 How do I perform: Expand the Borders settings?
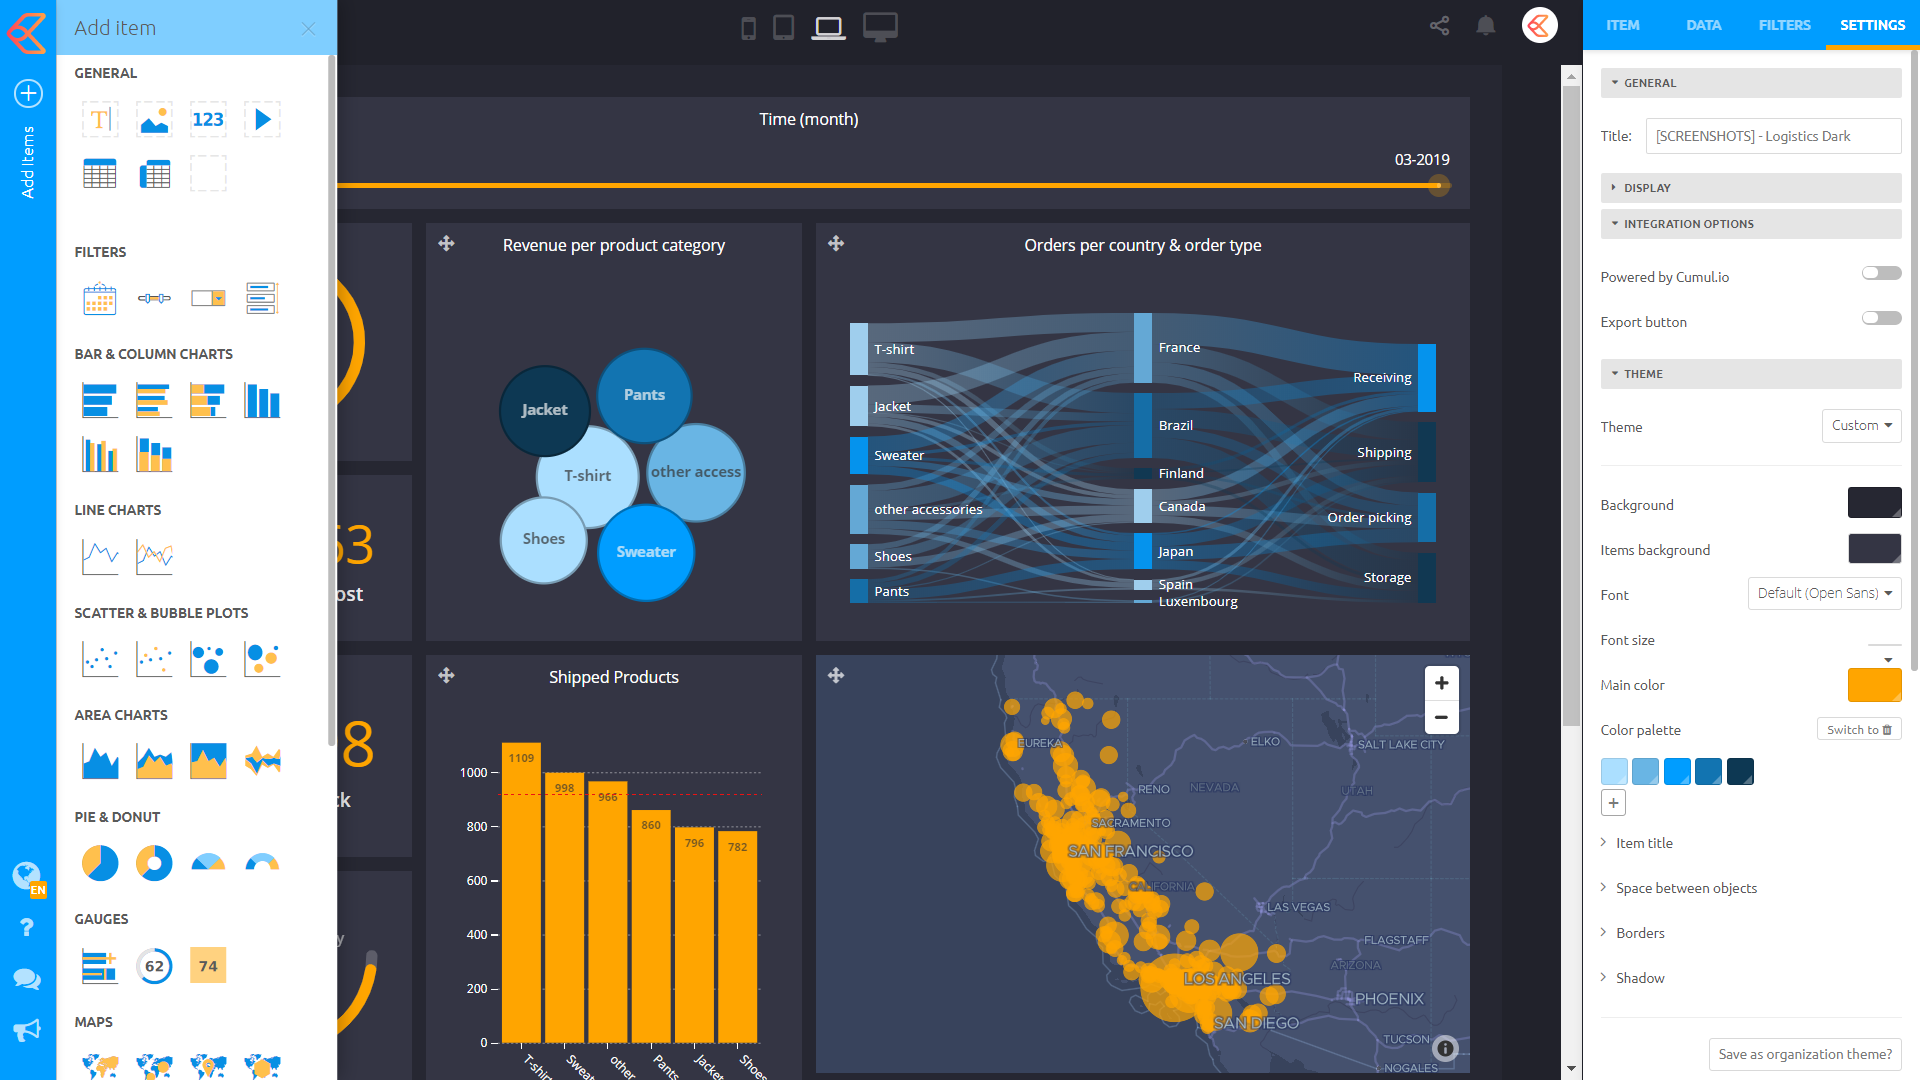point(1640,933)
